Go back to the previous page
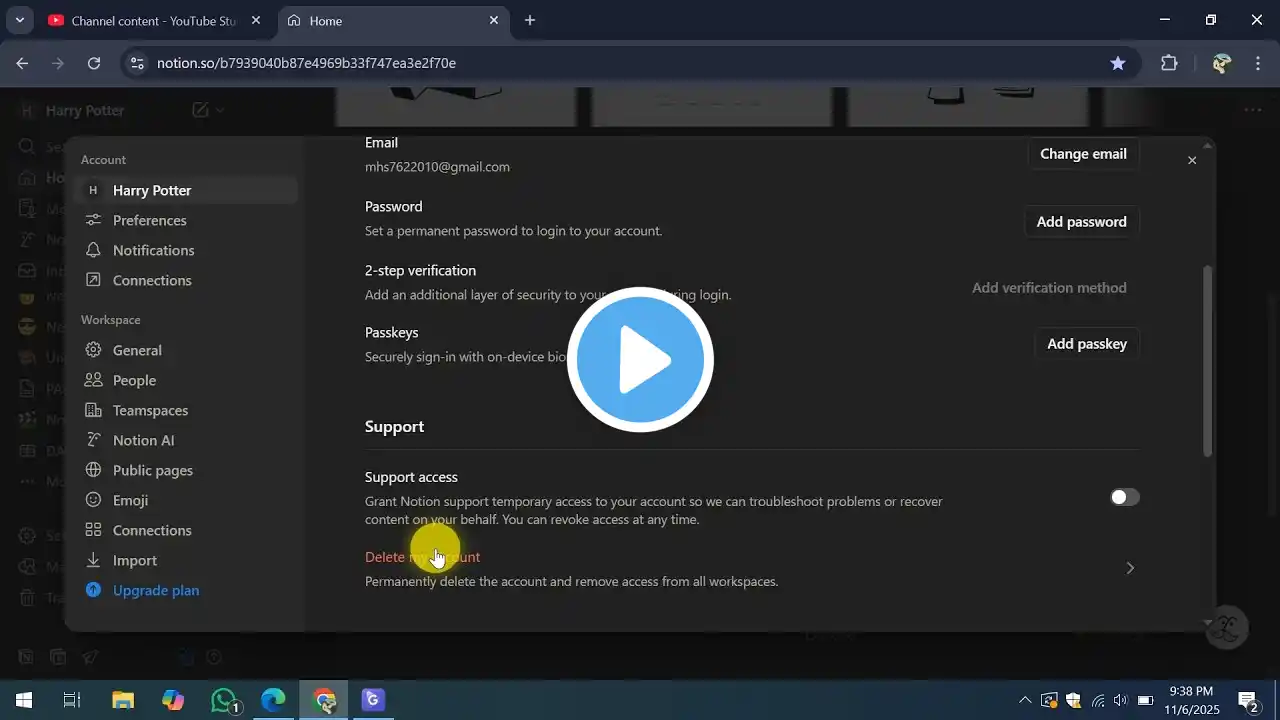The image size is (1280, 720). point(22,63)
